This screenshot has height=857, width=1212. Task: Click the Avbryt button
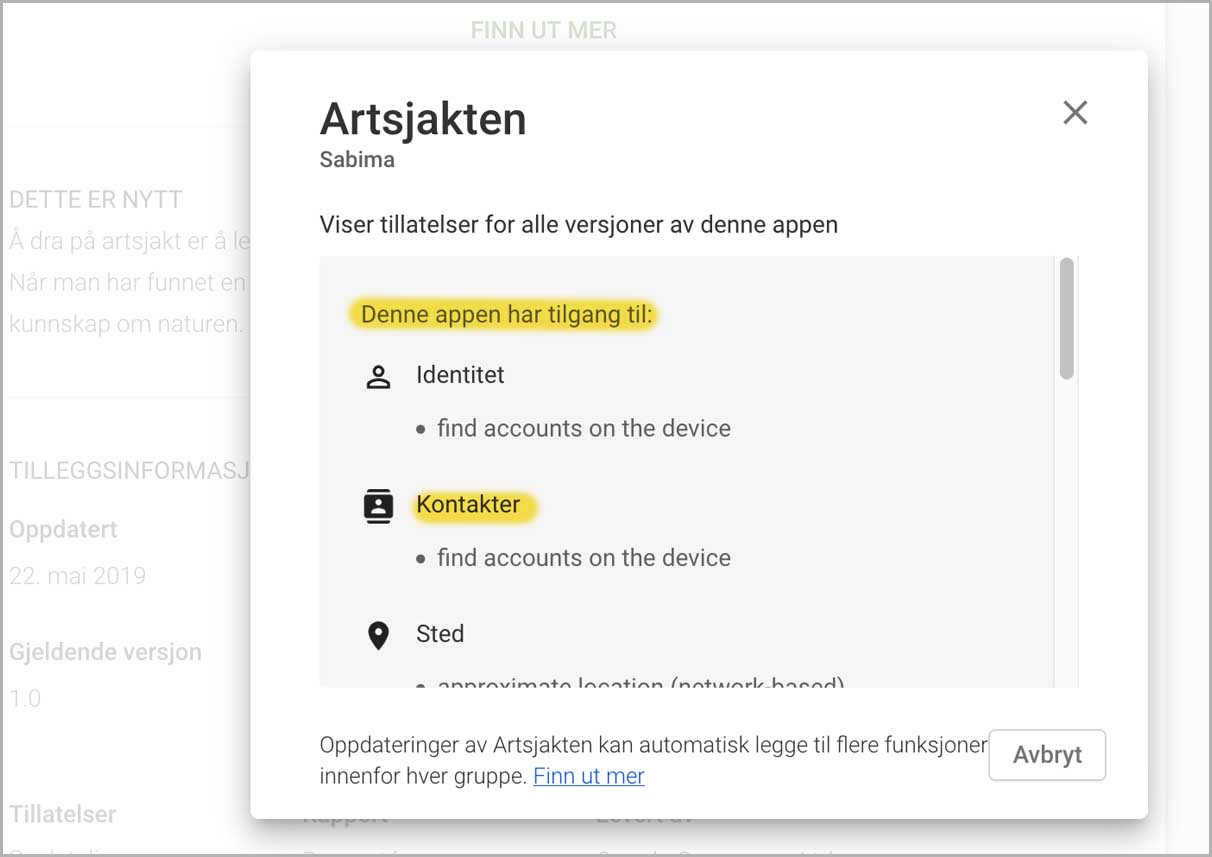(1047, 755)
